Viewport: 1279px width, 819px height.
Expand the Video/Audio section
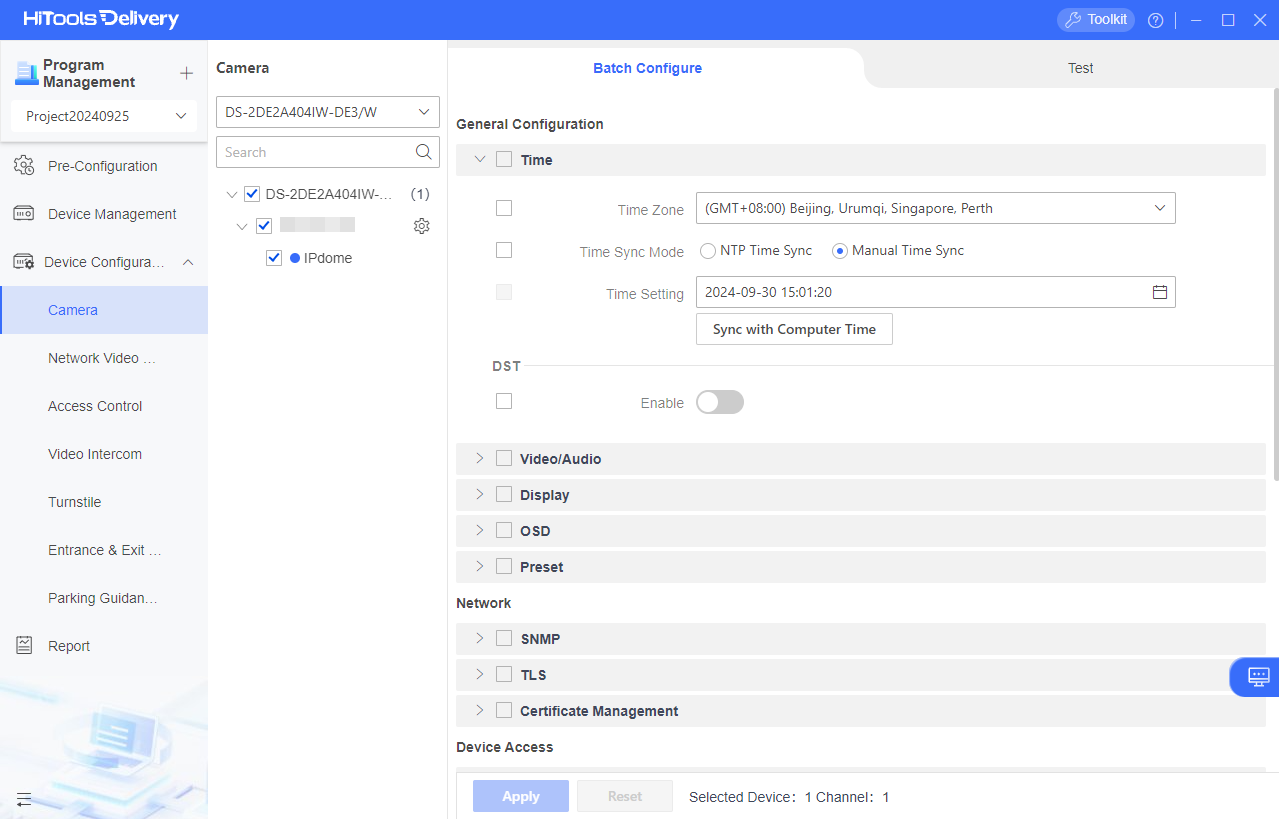tap(480, 459)
